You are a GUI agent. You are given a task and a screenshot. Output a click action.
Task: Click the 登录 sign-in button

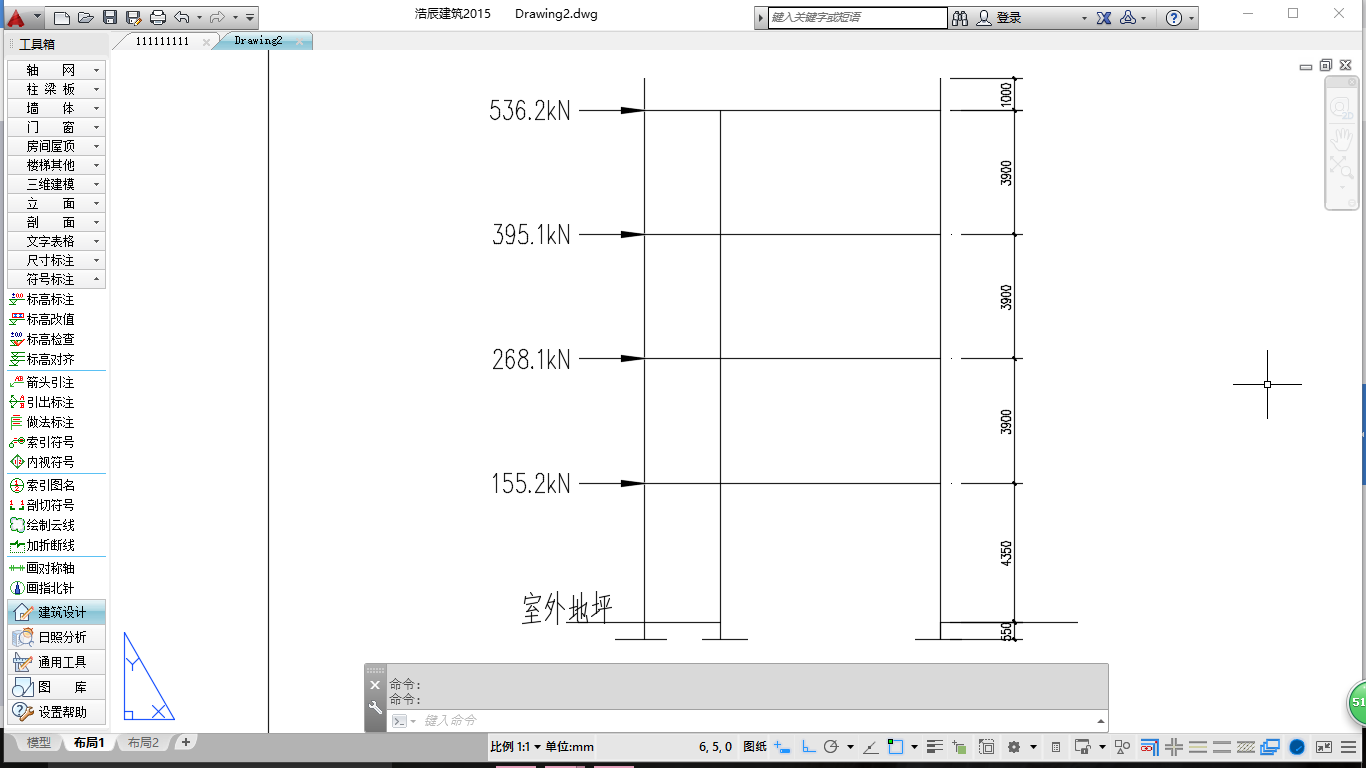pos(1000,18)
